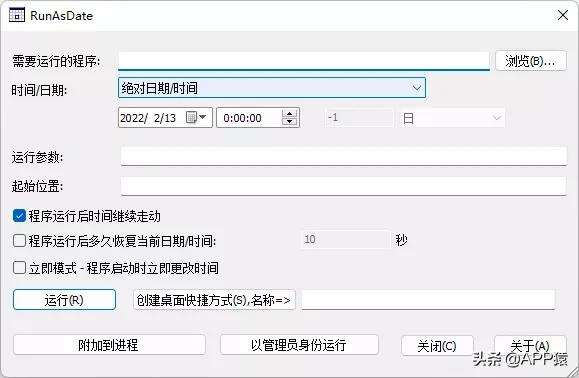Screen dimensions: 579x378
Task: Click 创建桌面快捷方式(S),名称=> button
Action: [x=214, y=300]
